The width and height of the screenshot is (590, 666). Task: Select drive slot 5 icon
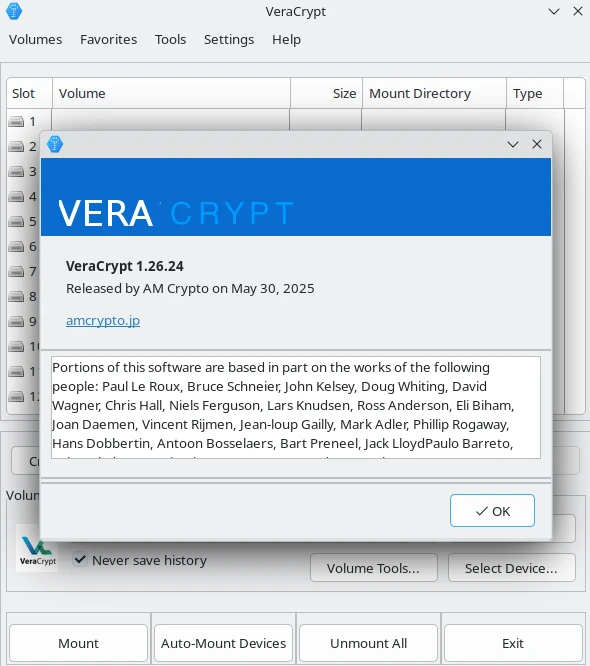coord(16,222)
